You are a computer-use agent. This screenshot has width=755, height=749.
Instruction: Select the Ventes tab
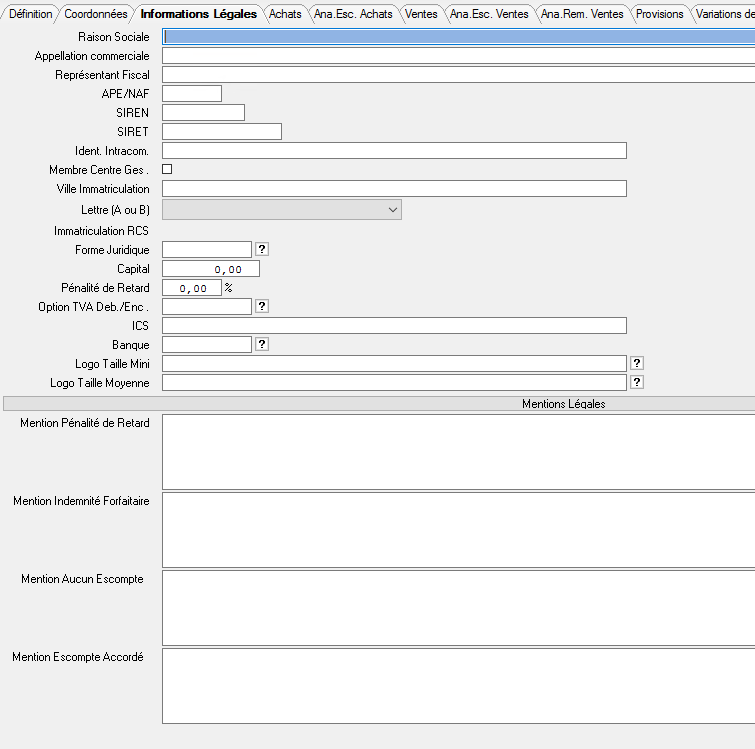(421, 14)
